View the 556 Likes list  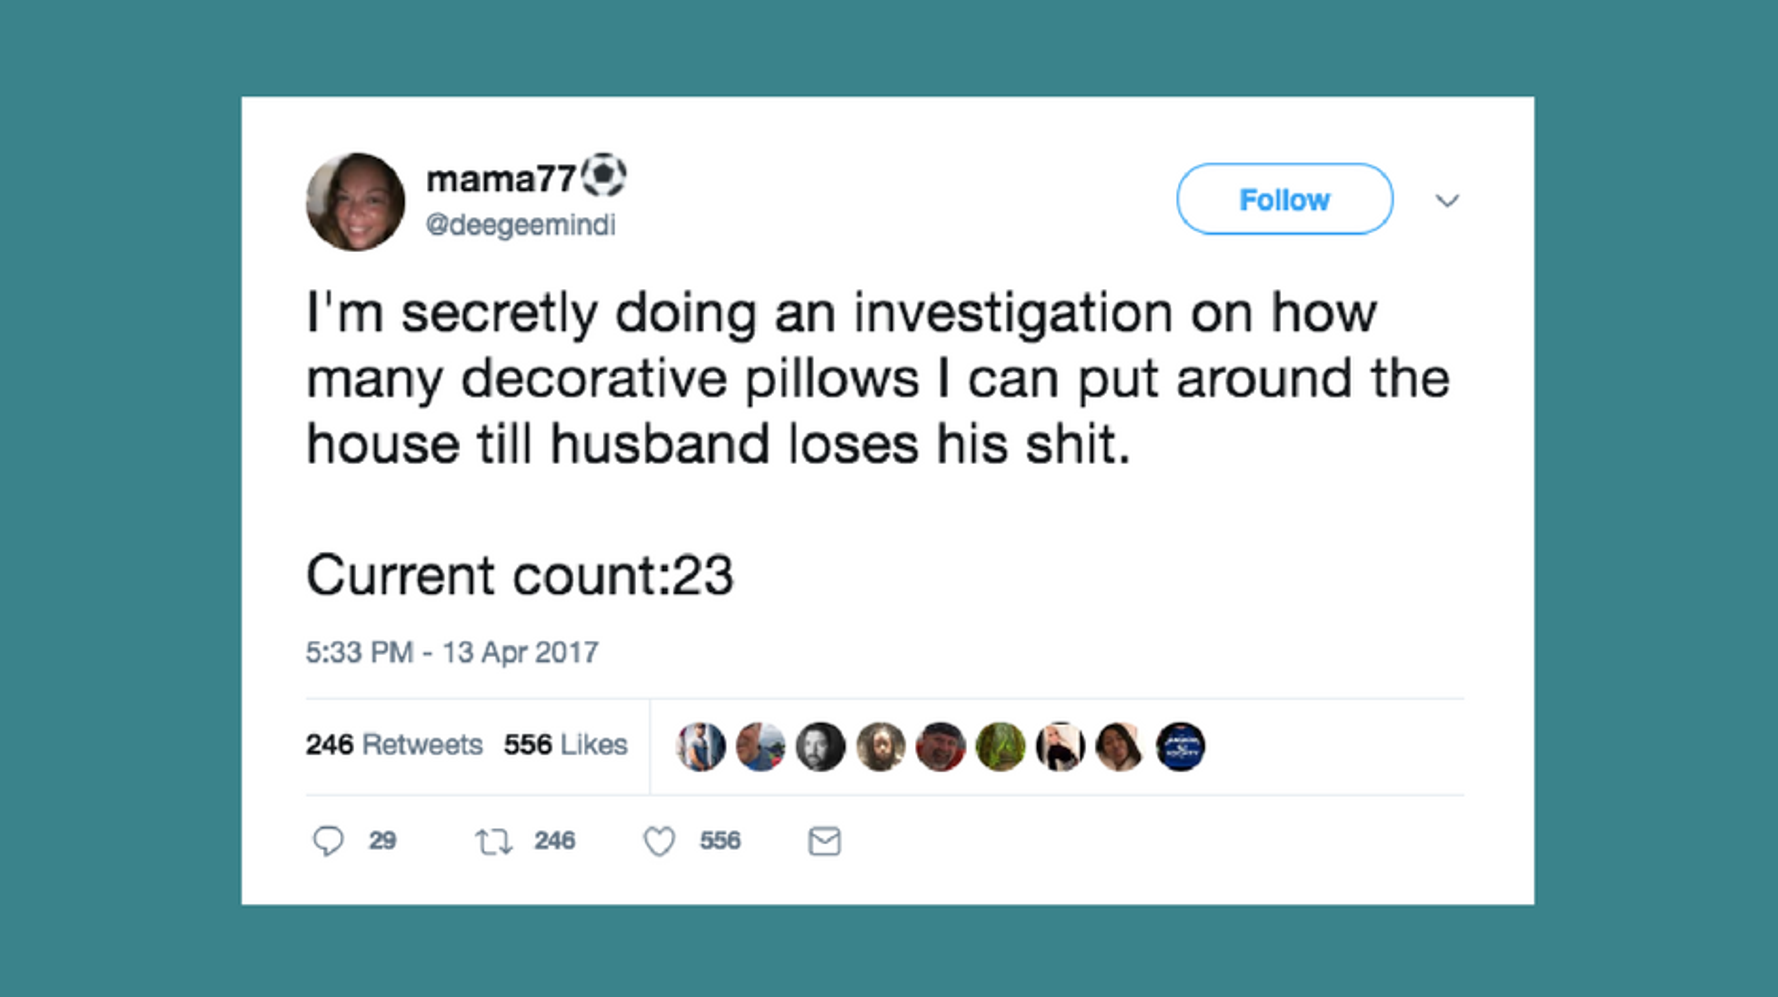point(565,745)
